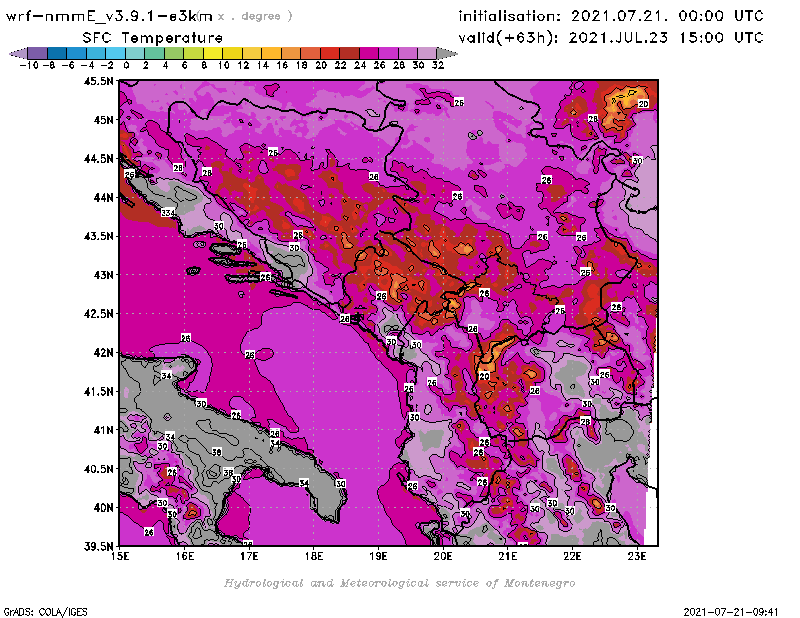The height and width of the screenshot is (618, 800).
Task: Pick the orange 14 to 16 swatch
Action: (x=271, y=53)
